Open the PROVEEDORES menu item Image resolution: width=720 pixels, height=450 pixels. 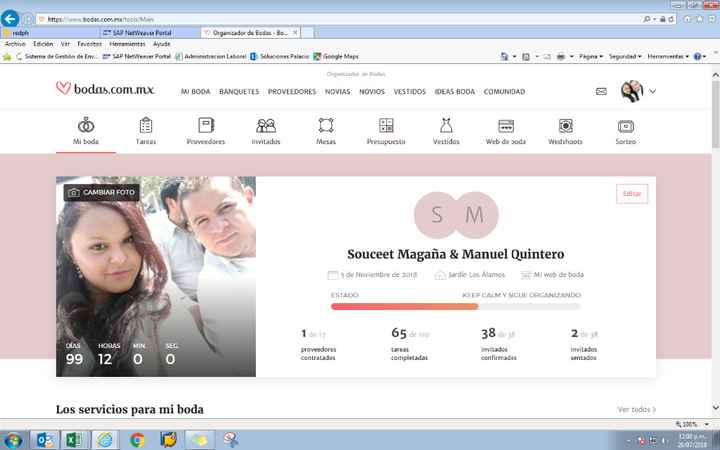tap(292, 91)
